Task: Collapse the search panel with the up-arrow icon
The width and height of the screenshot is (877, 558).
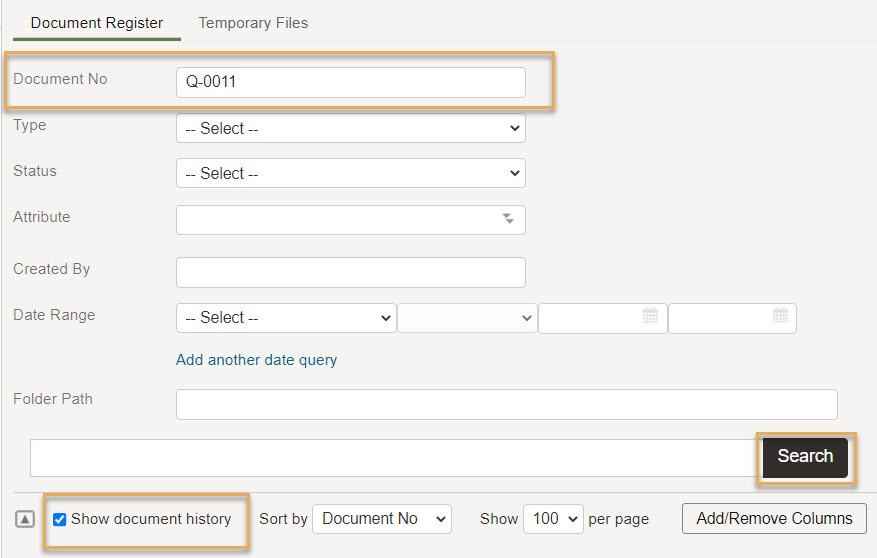Action: tap(25, 519)
